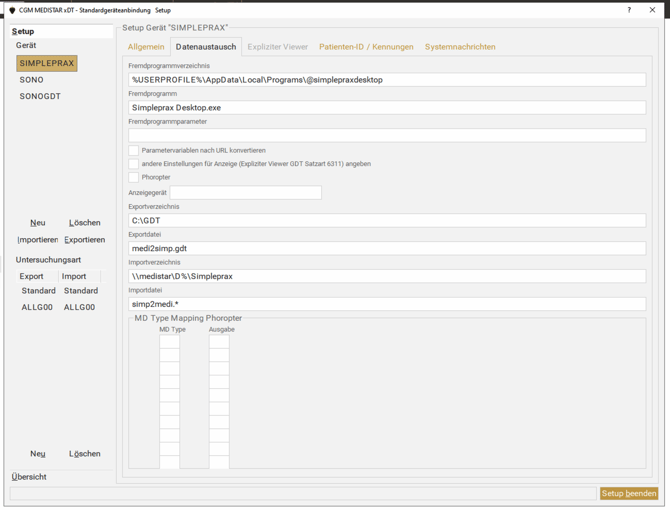Select SONOGDT device in list
The image size is (670, 510).
coord(40,97)
